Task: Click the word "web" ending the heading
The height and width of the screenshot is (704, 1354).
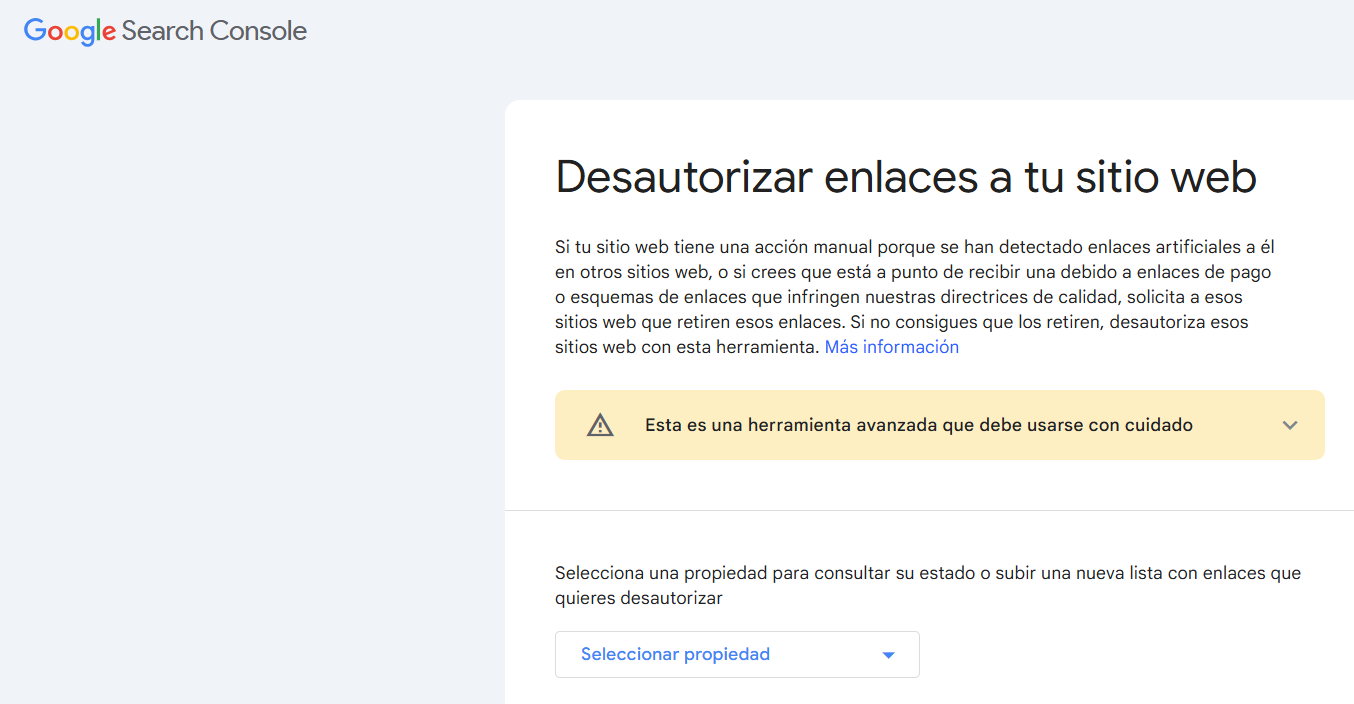Action: coord(1213,177)
